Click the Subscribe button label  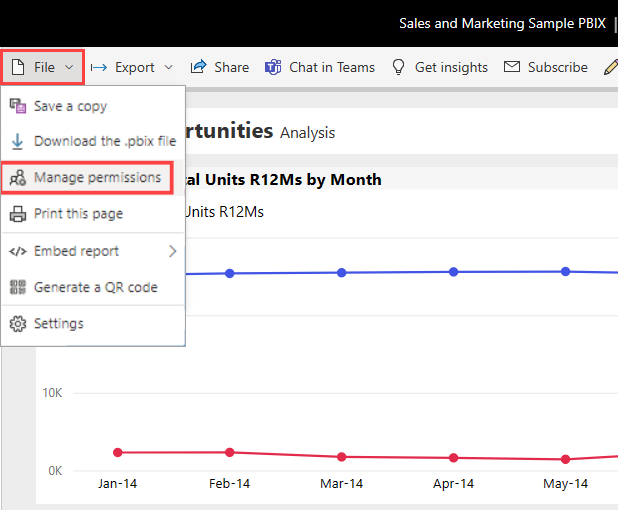[557, 67]
